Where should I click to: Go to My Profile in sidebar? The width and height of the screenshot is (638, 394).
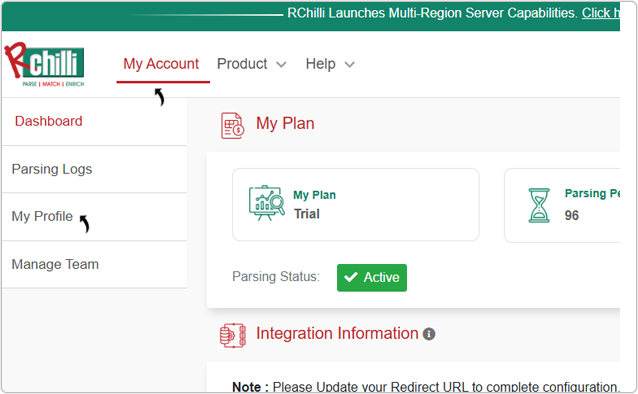pyautogui.click(x=42, y=216)
